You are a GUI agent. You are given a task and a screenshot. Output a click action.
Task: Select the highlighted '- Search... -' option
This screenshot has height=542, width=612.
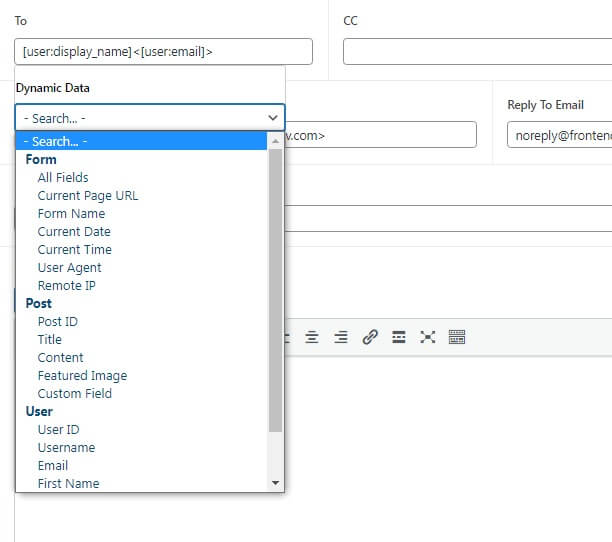click(x=141, y=141)
